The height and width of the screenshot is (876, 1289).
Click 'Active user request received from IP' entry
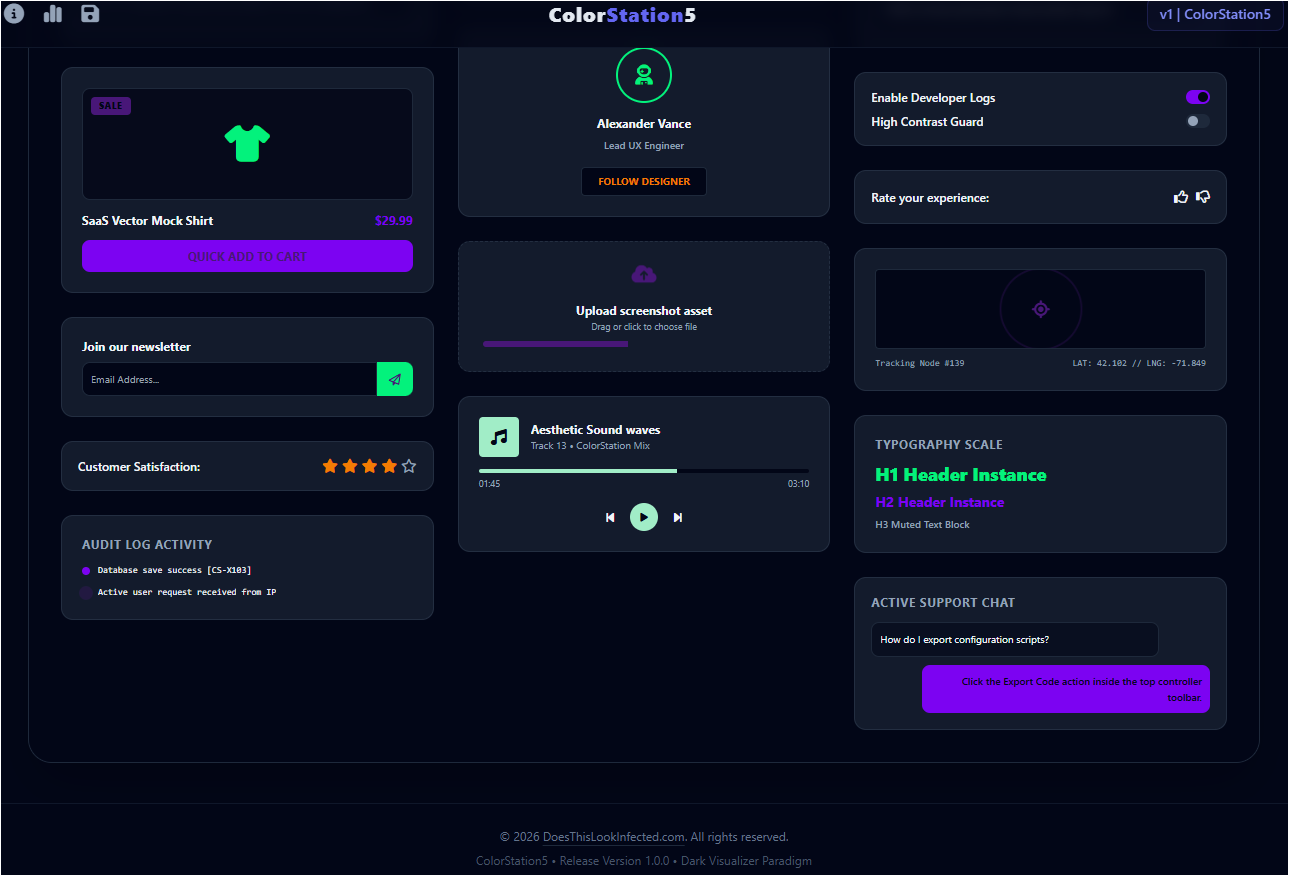point(187,592)
